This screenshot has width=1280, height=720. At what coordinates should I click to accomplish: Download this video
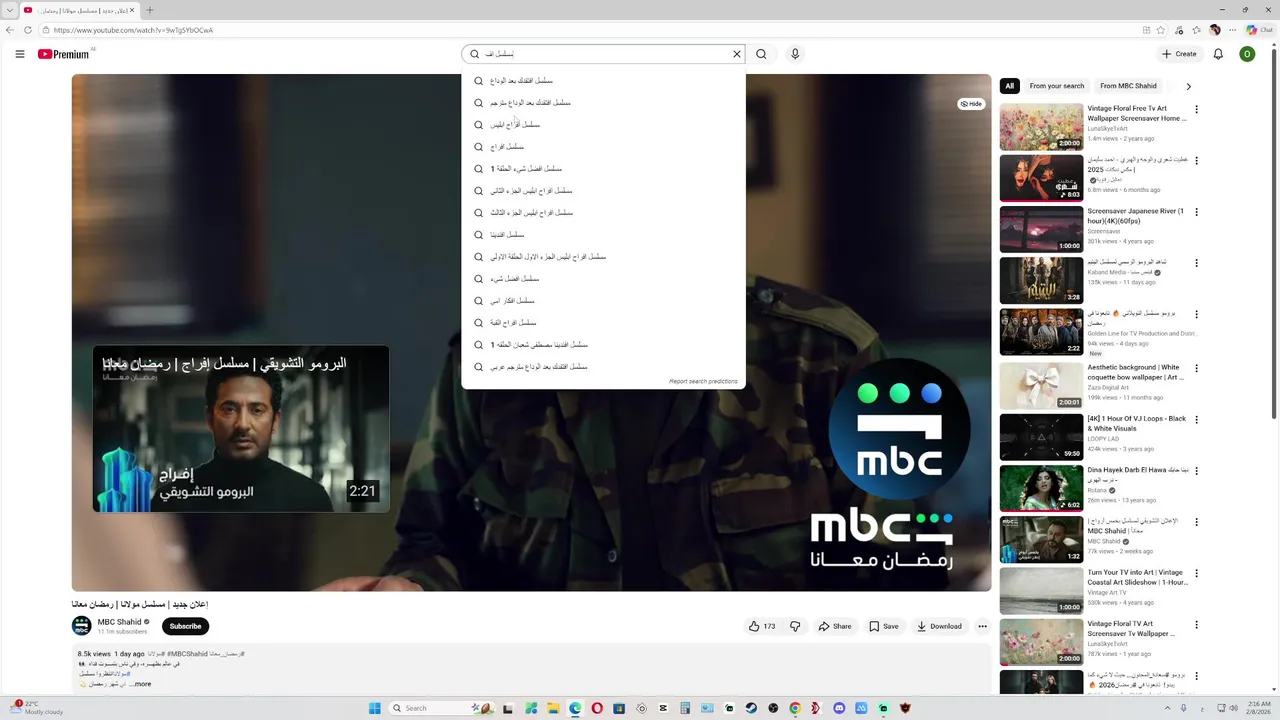939,626
